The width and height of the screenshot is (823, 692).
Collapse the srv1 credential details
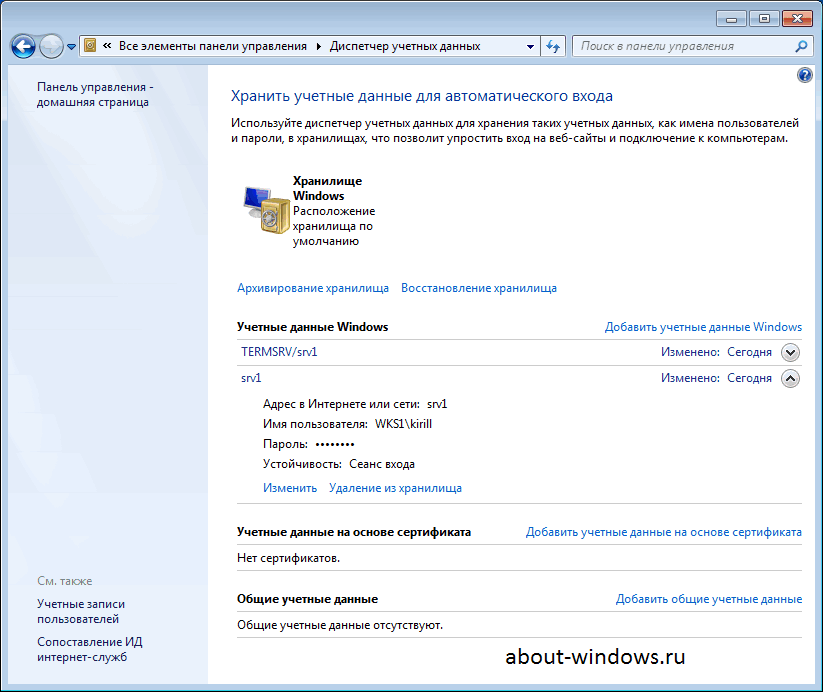(789, 378)
